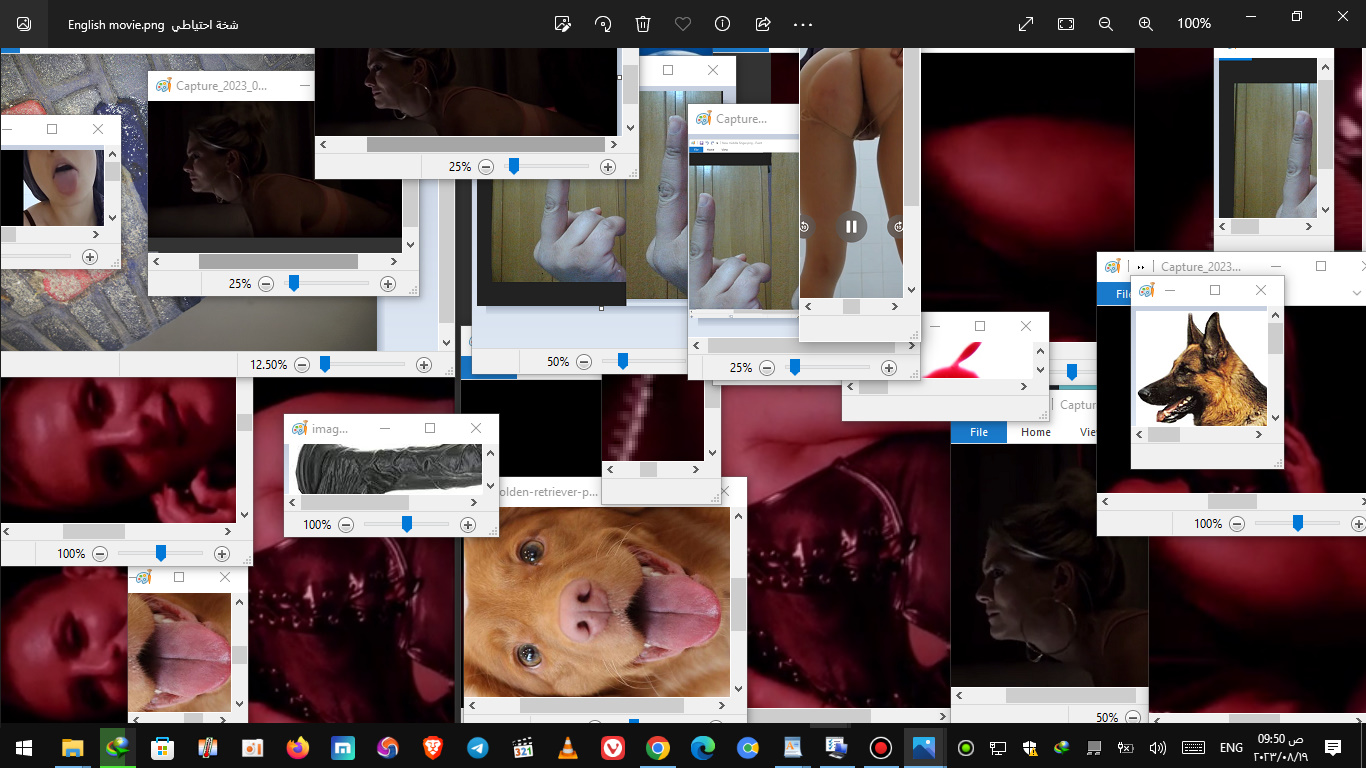Toggle the speaker volume icon in tray
Image resolution: width=1366 pixels, height=768 pixels.
[x=1158, y=748]
